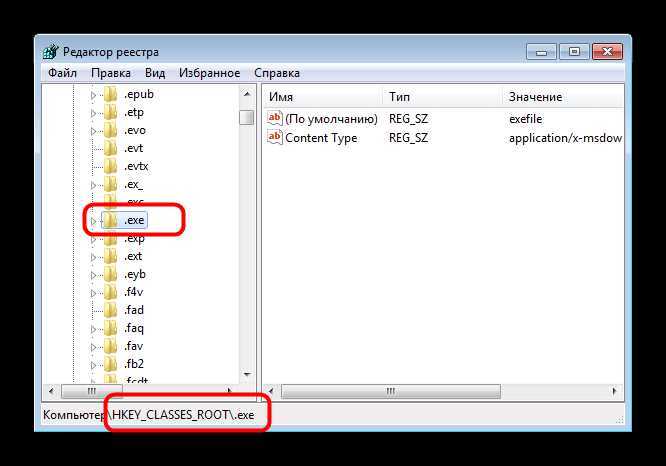The image size is (666, 466).
Task: Click tree pane scroll down arrow
Action: click(x=247, y=374)
